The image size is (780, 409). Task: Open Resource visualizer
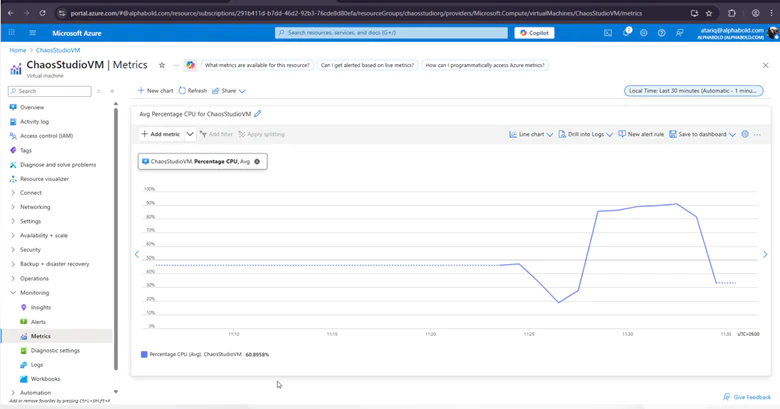(x=44, y=179)
